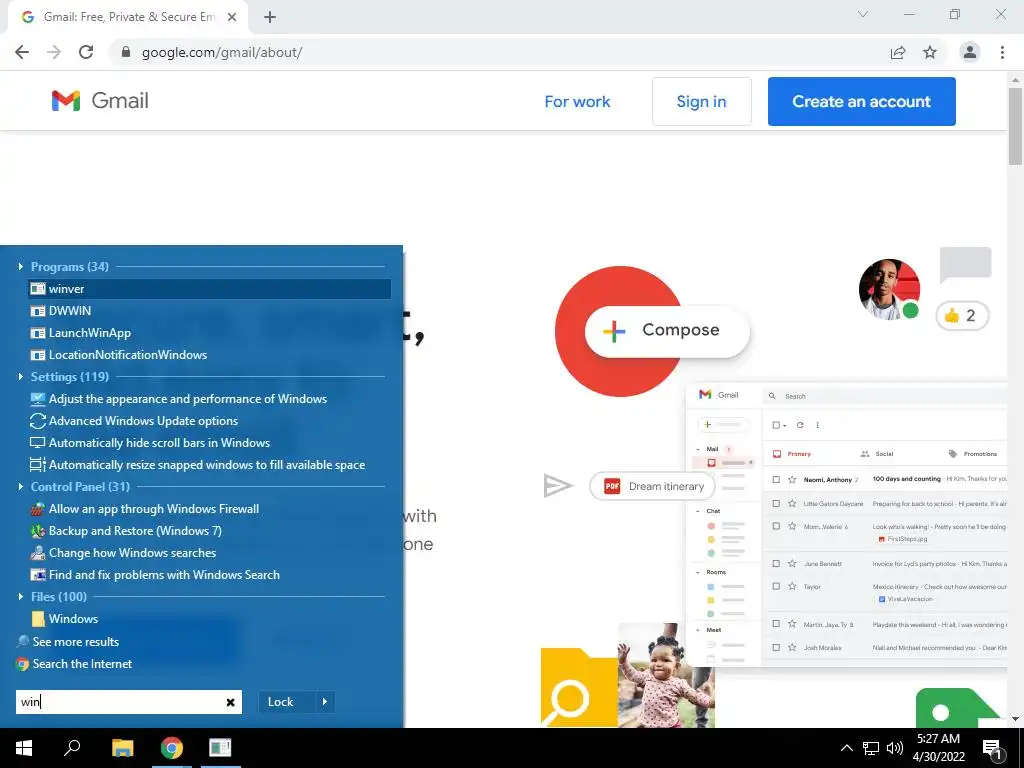The width and height of the screenshot is (1024, 768).
Task: Open the Chrome profile avatar icon
Action: tap(970, 52)
